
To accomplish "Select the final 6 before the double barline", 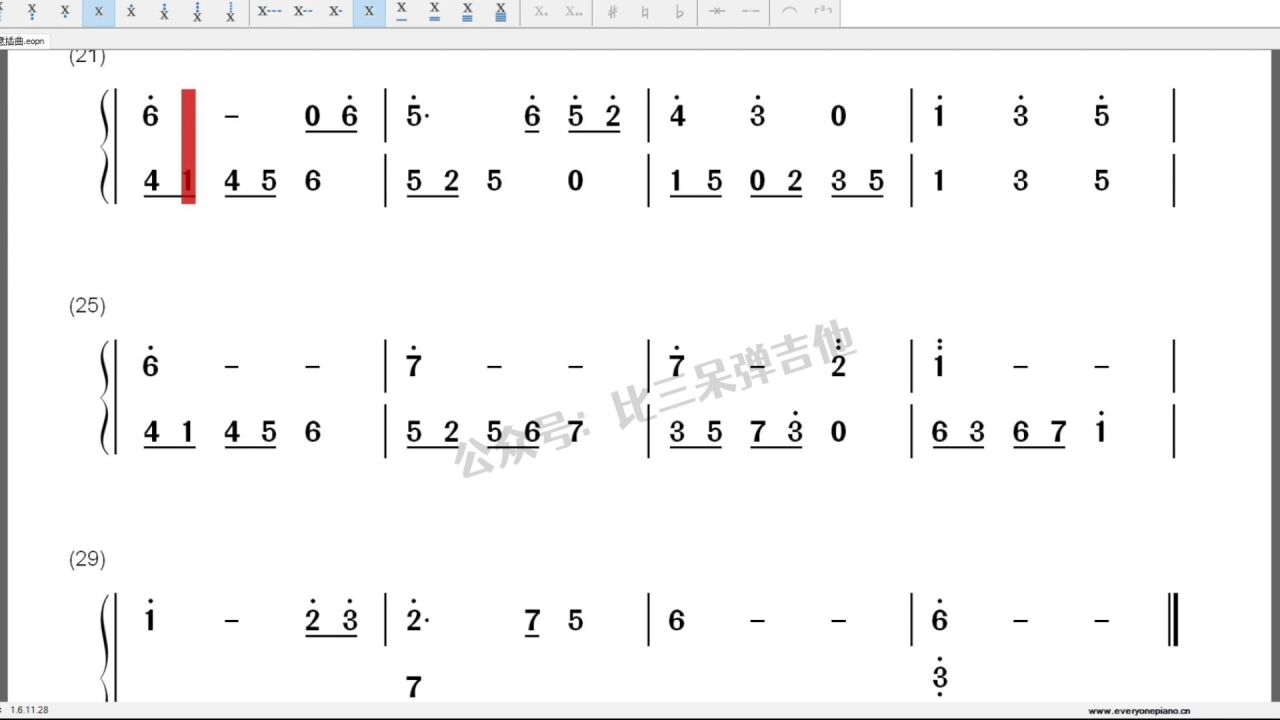I will (x=939, y=616).
